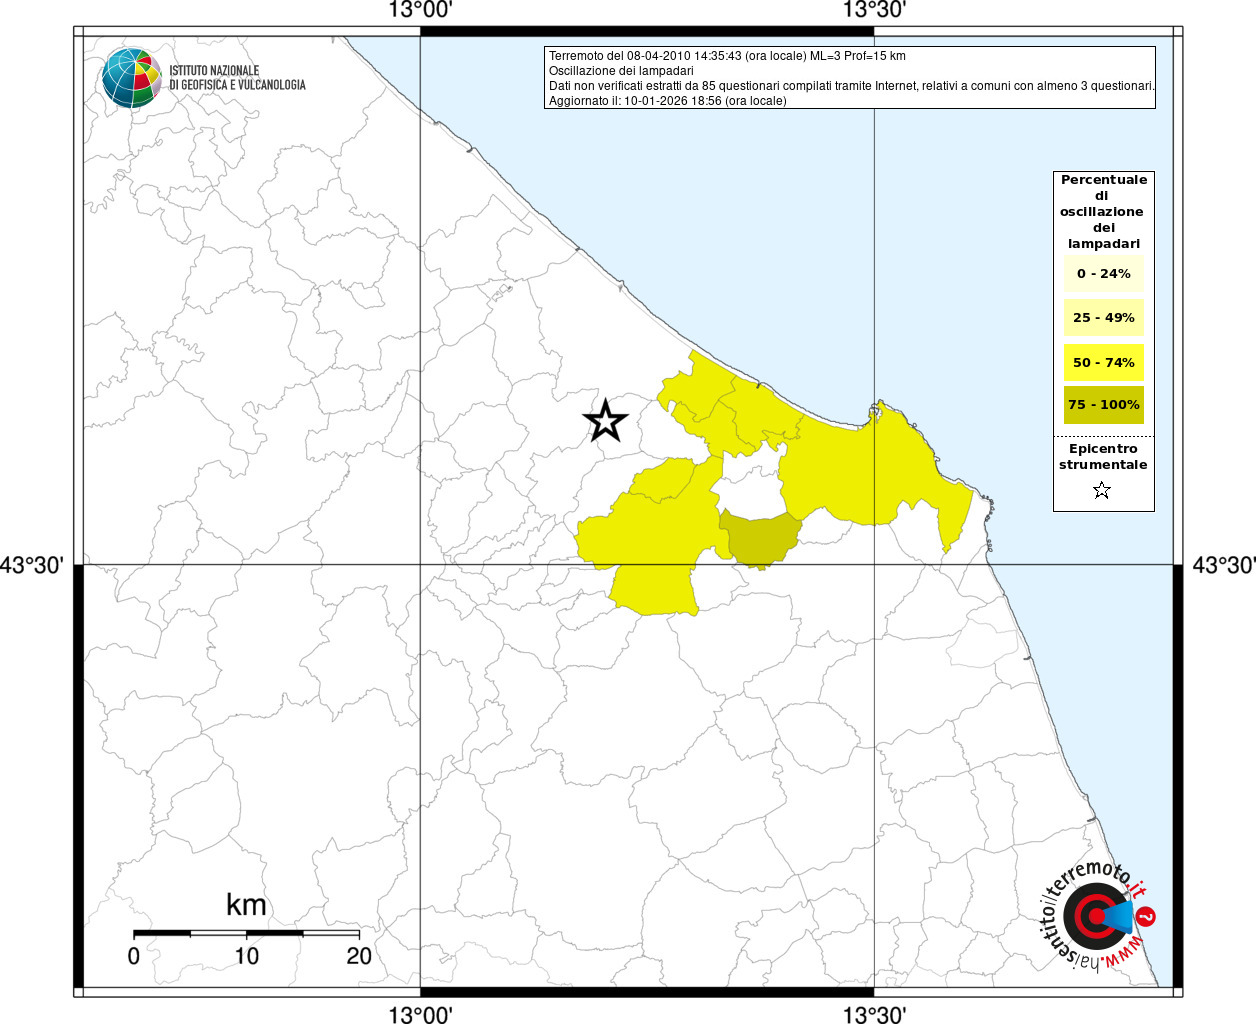This screenshot has height=1024, width=1256.
Task: Click the epicenter star on the map
Action: pos(605,421)
